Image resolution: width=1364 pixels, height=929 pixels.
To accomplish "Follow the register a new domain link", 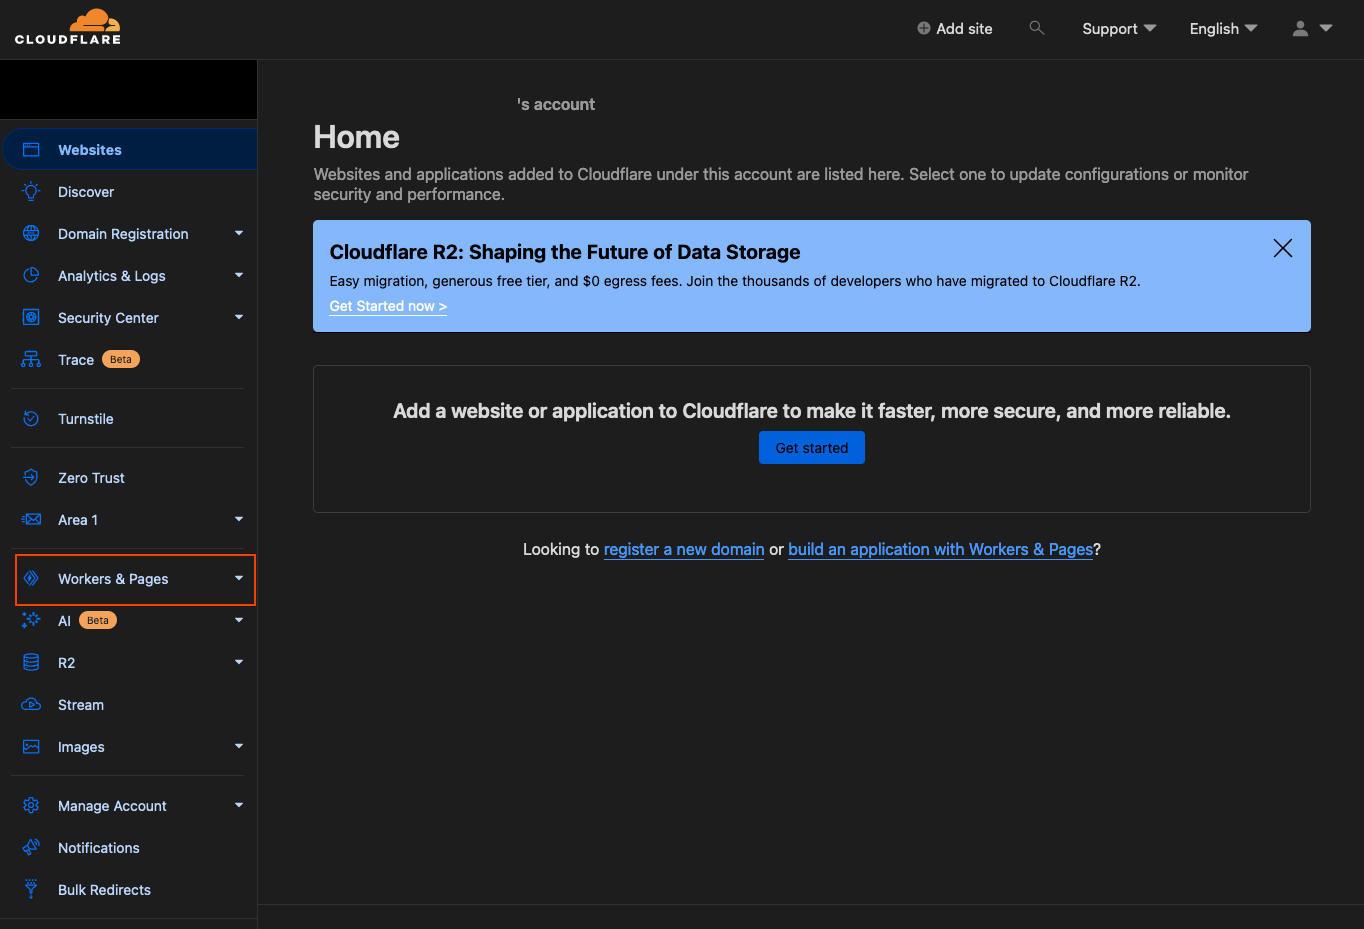I will pyautogui.click(x=684, y=549).
